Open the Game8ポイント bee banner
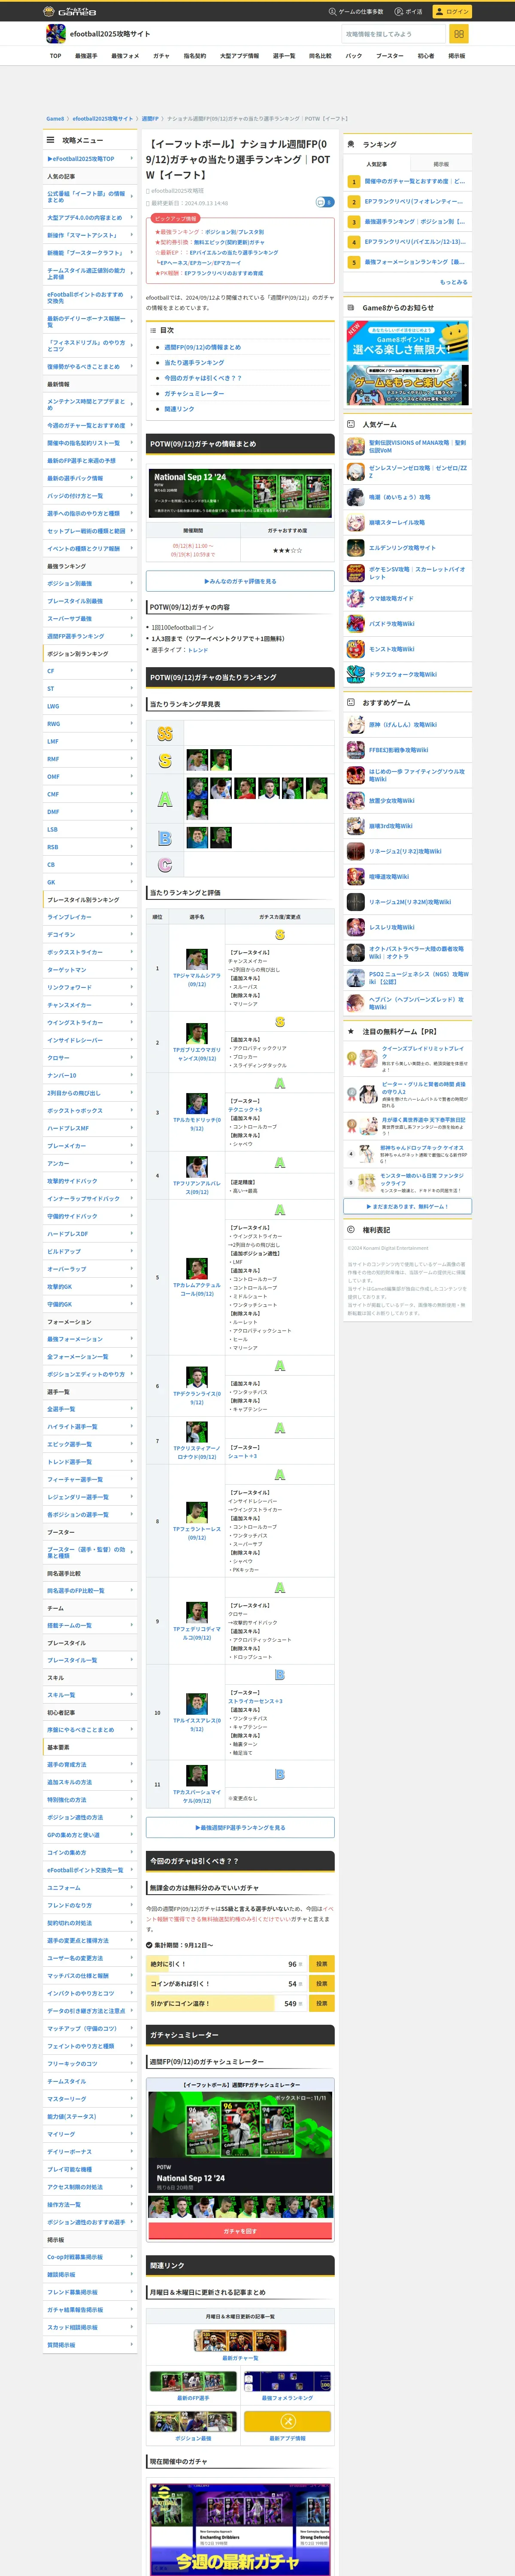This screenshot has height=2576, width=515. click(407, 341)
